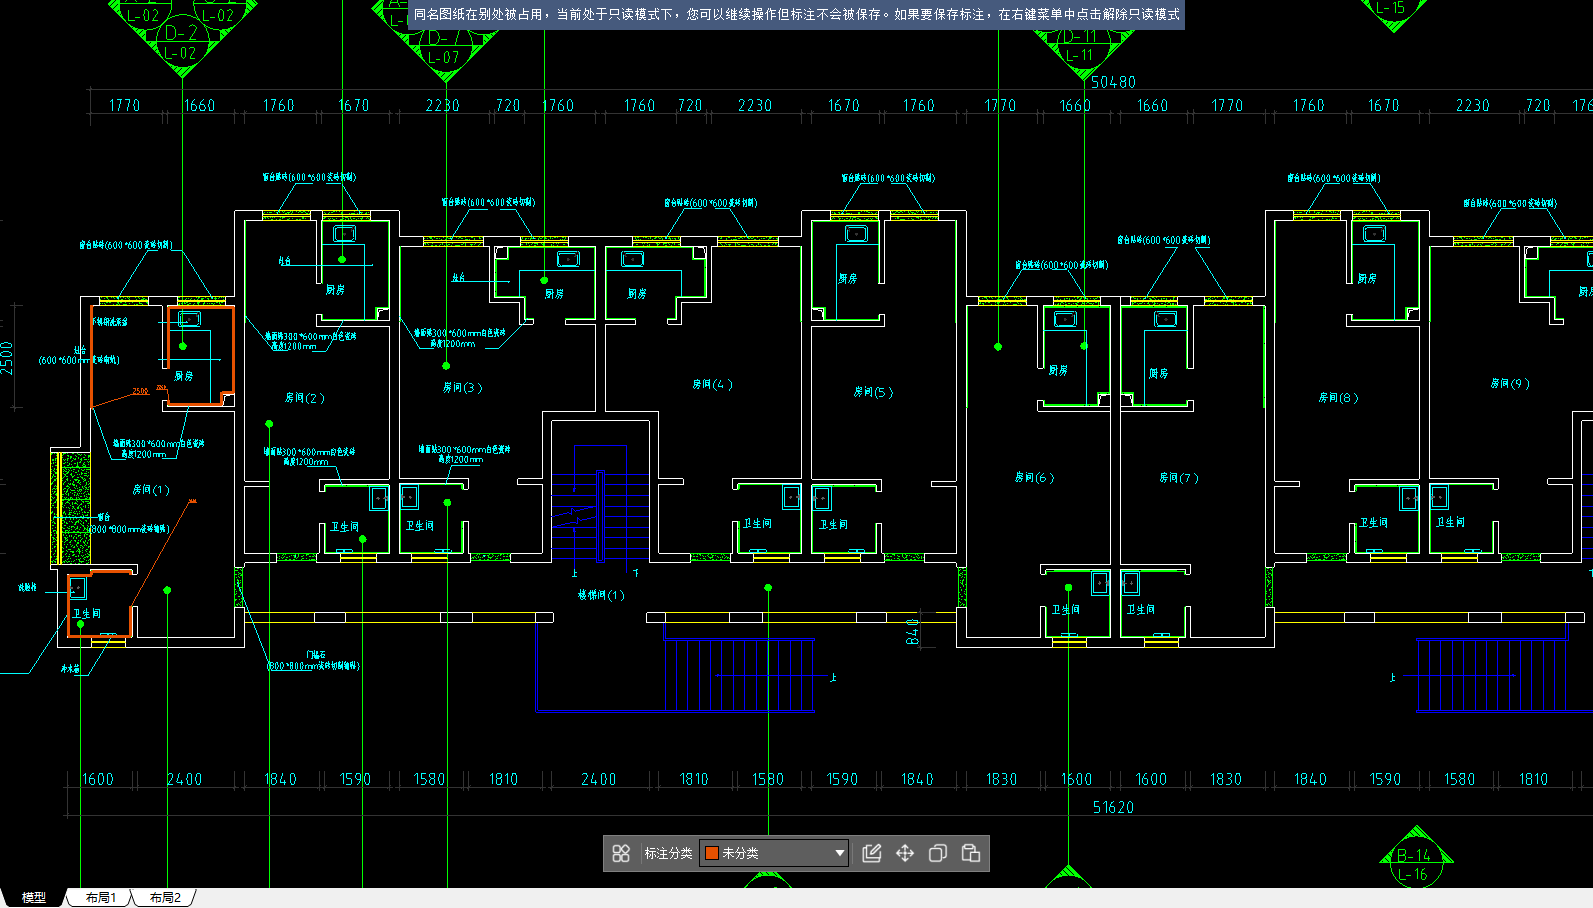Click the 房间(5) room label
The height and width of the screenshot is (908, 1593).
click(874, 393)
